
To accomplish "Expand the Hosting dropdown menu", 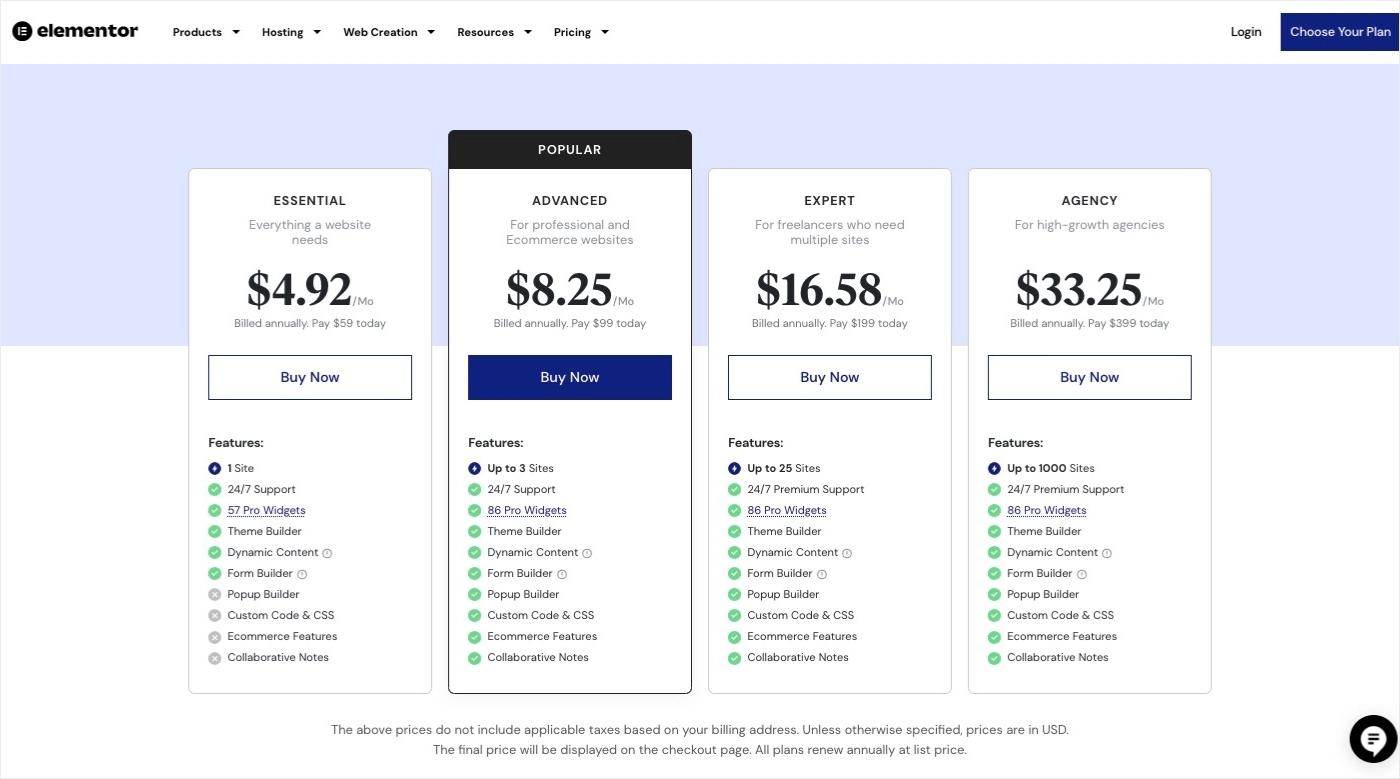I will click(x=291, y=32).
